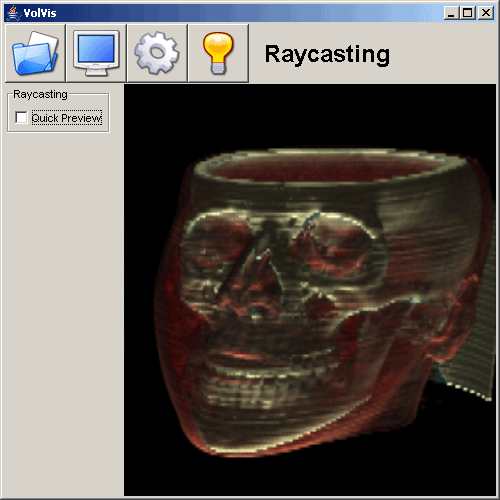Click the Raycasting group box title
The height and width of the screenshot is (500, 500).
(x=40, y=94)
